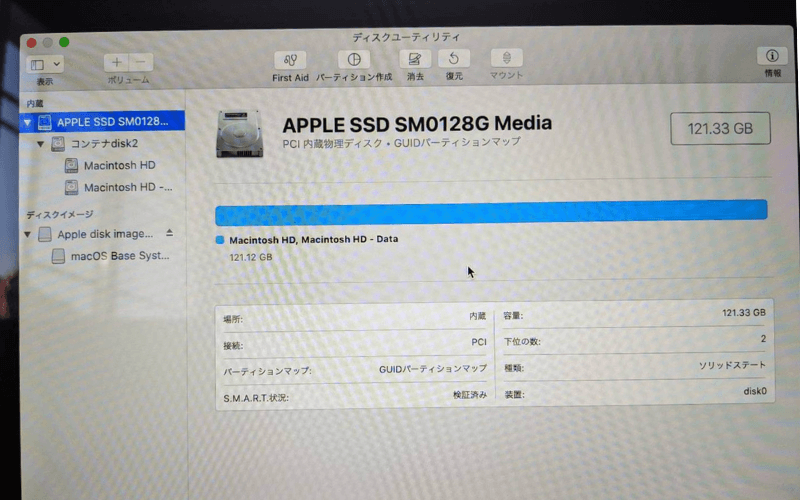The height and width of the screenshot is (500, 800).
Task: Click the ディスクユーティリティ window title
Action: 406,37
